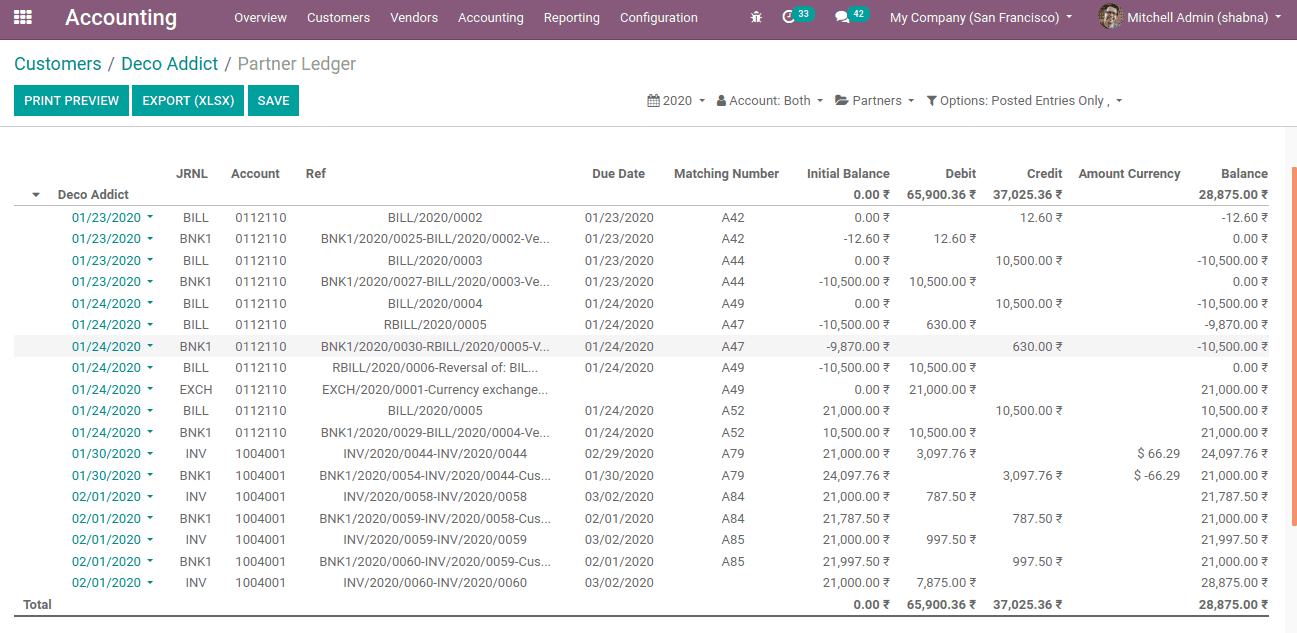This screenshot has width=1297, height=633.
Task: Click the Print Preview button
Action: (71, 101)
